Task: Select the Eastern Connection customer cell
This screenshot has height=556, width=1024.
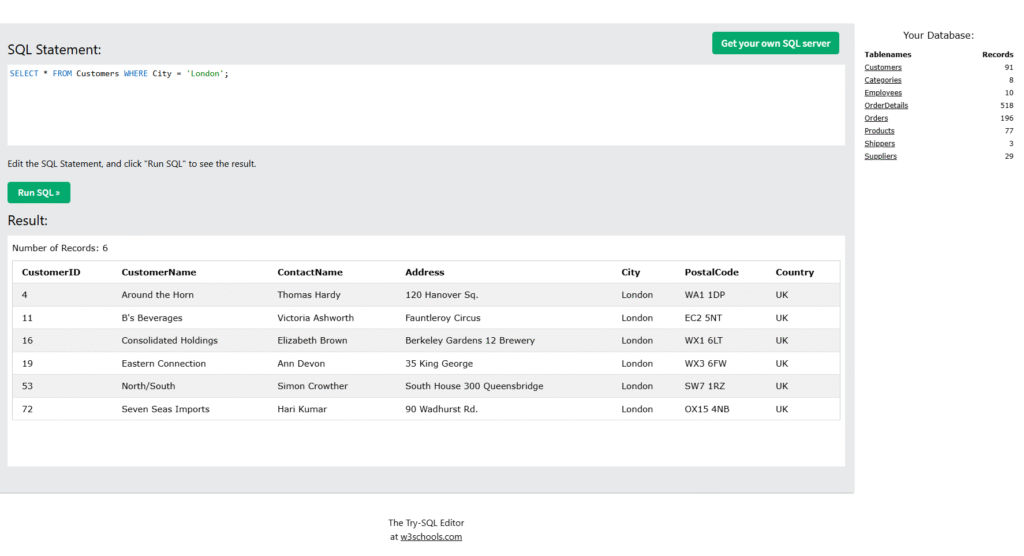Action: [x=163, y=364]
